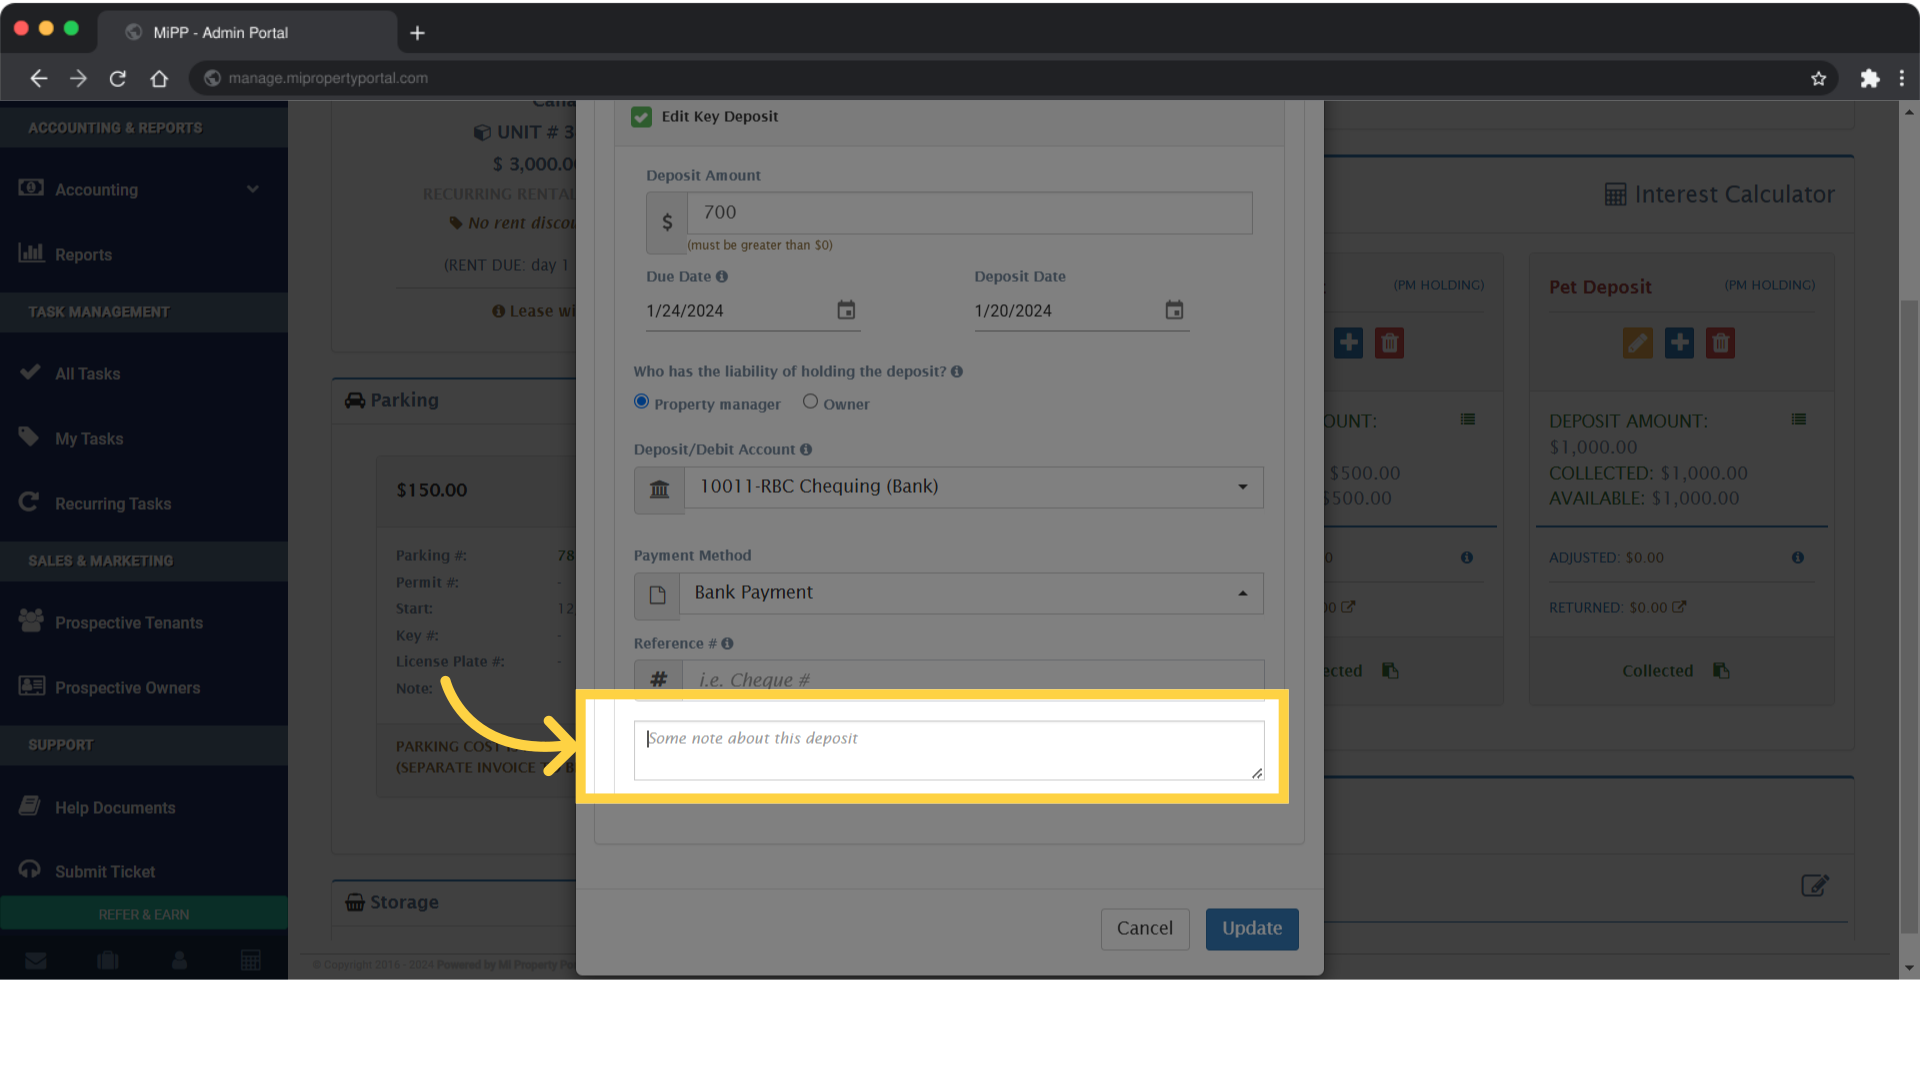The width and height of the screenshot is (1920, 1080).
Task: Click Pet Deposit add plus icon
Action: point(1679,344)
